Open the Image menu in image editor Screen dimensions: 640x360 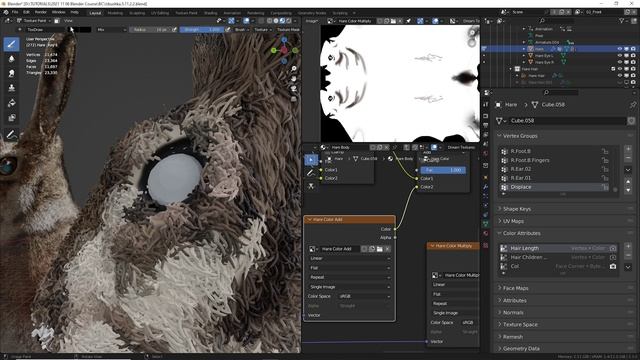click(312, 21)
